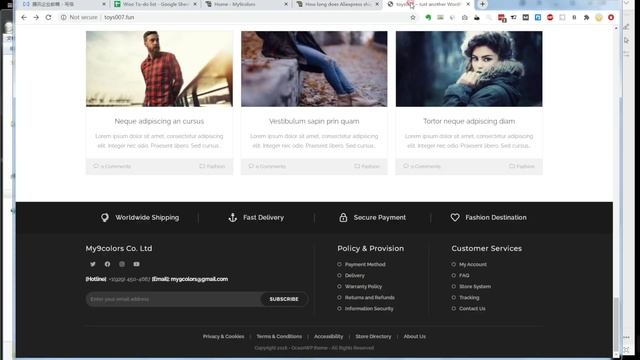The height and width of the screenshot is (360, 640).
Task: Open About Us footer link
Action: [x=415, y=336]
